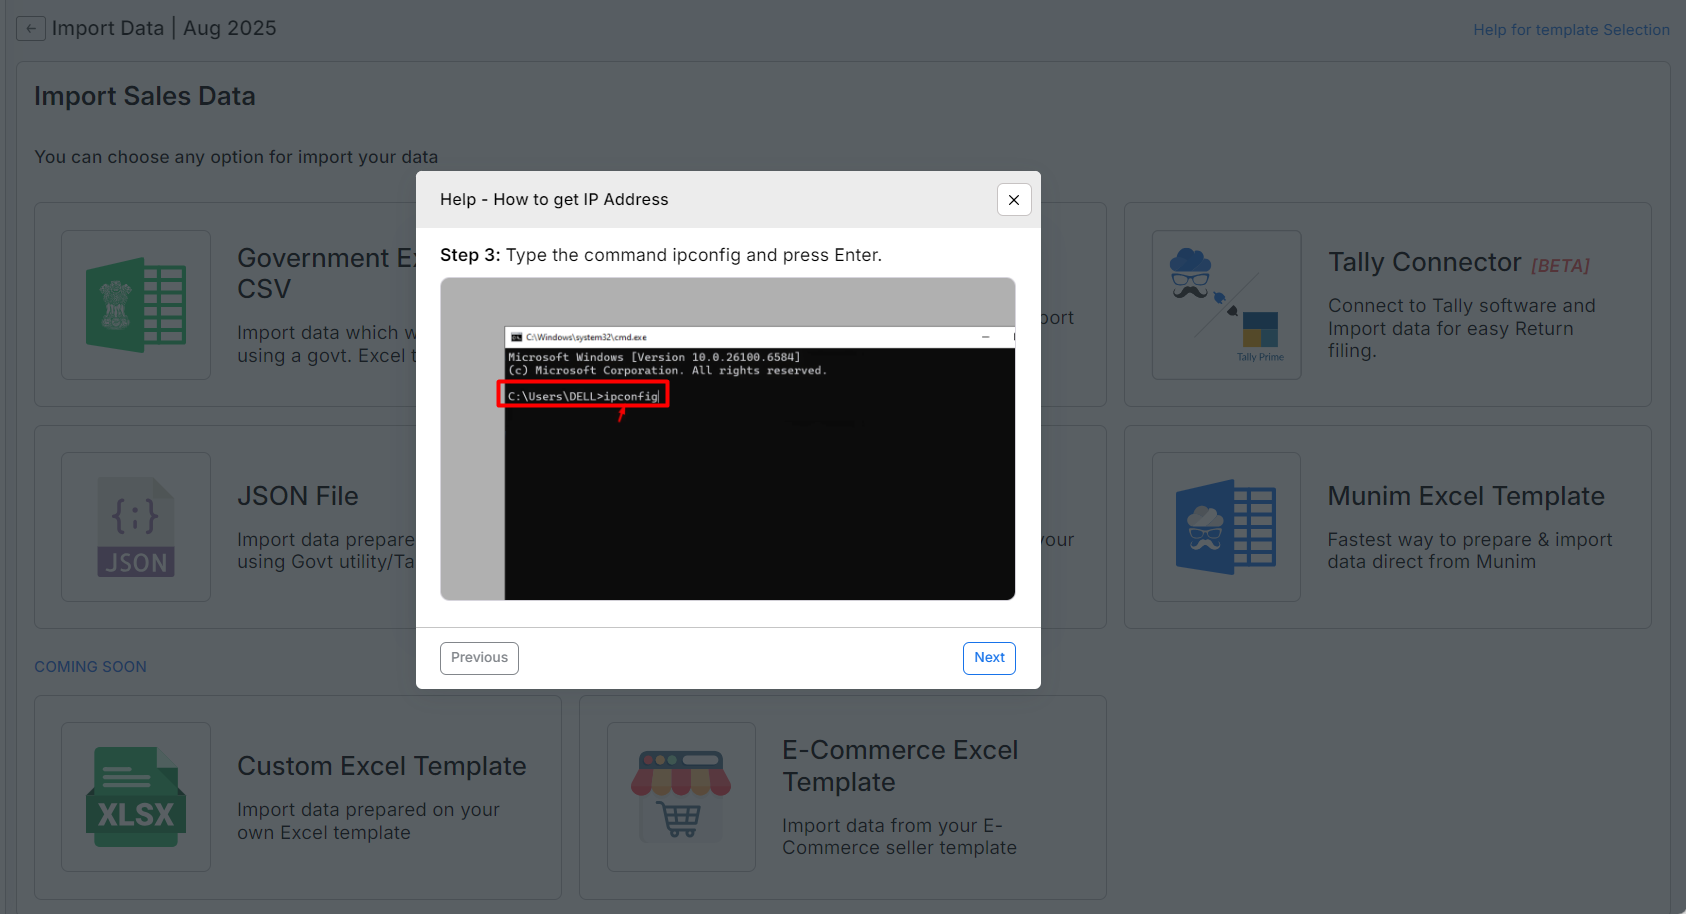
Task: Click the Munim Excel Template heading
Action: tap(1465, 496)
